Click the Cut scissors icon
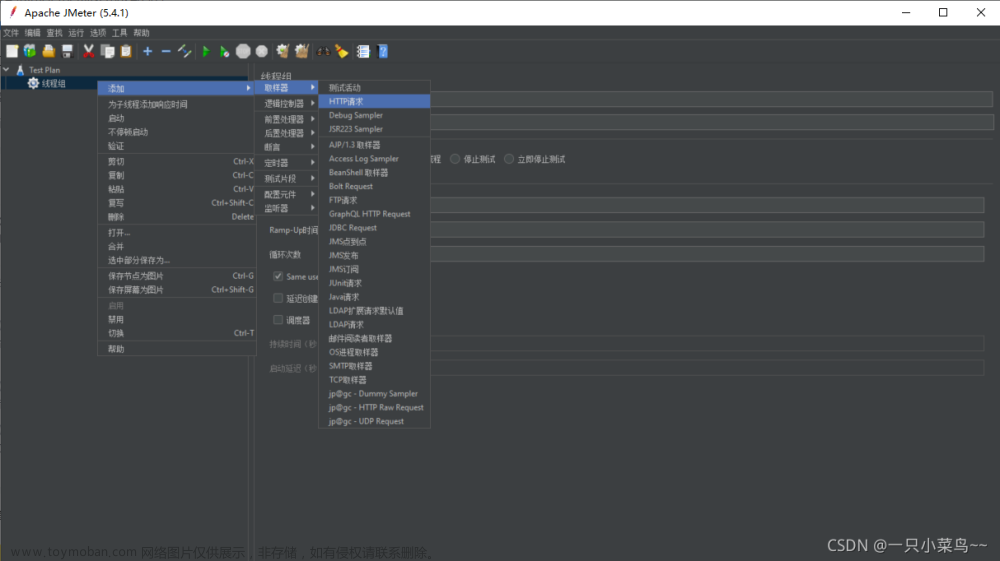The image size is (1000, 561). 89,51
